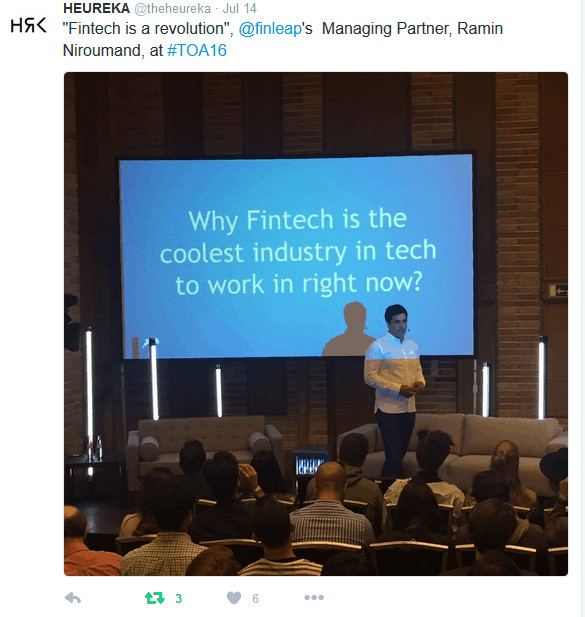Click the retweet count 3
This screenshot has width=585, height=617.
coord(179,599)
